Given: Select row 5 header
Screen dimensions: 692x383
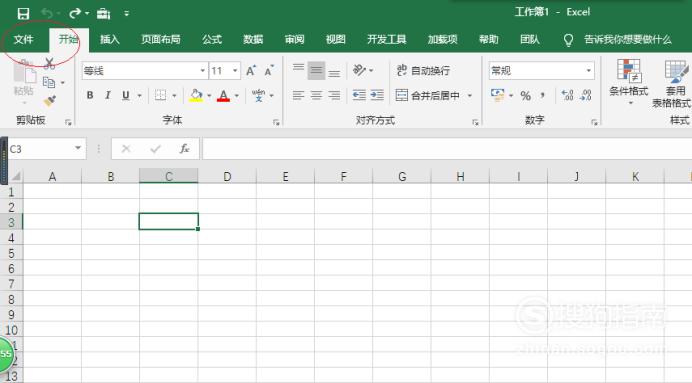Looking at the screenshot, I should point(11,254).
